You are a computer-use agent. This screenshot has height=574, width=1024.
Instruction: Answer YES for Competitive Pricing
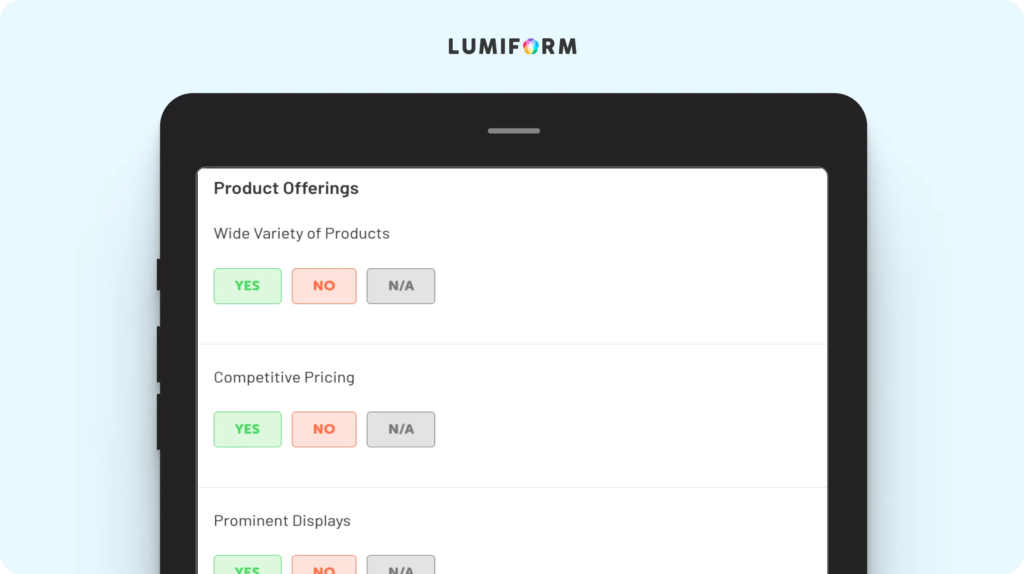247,429
